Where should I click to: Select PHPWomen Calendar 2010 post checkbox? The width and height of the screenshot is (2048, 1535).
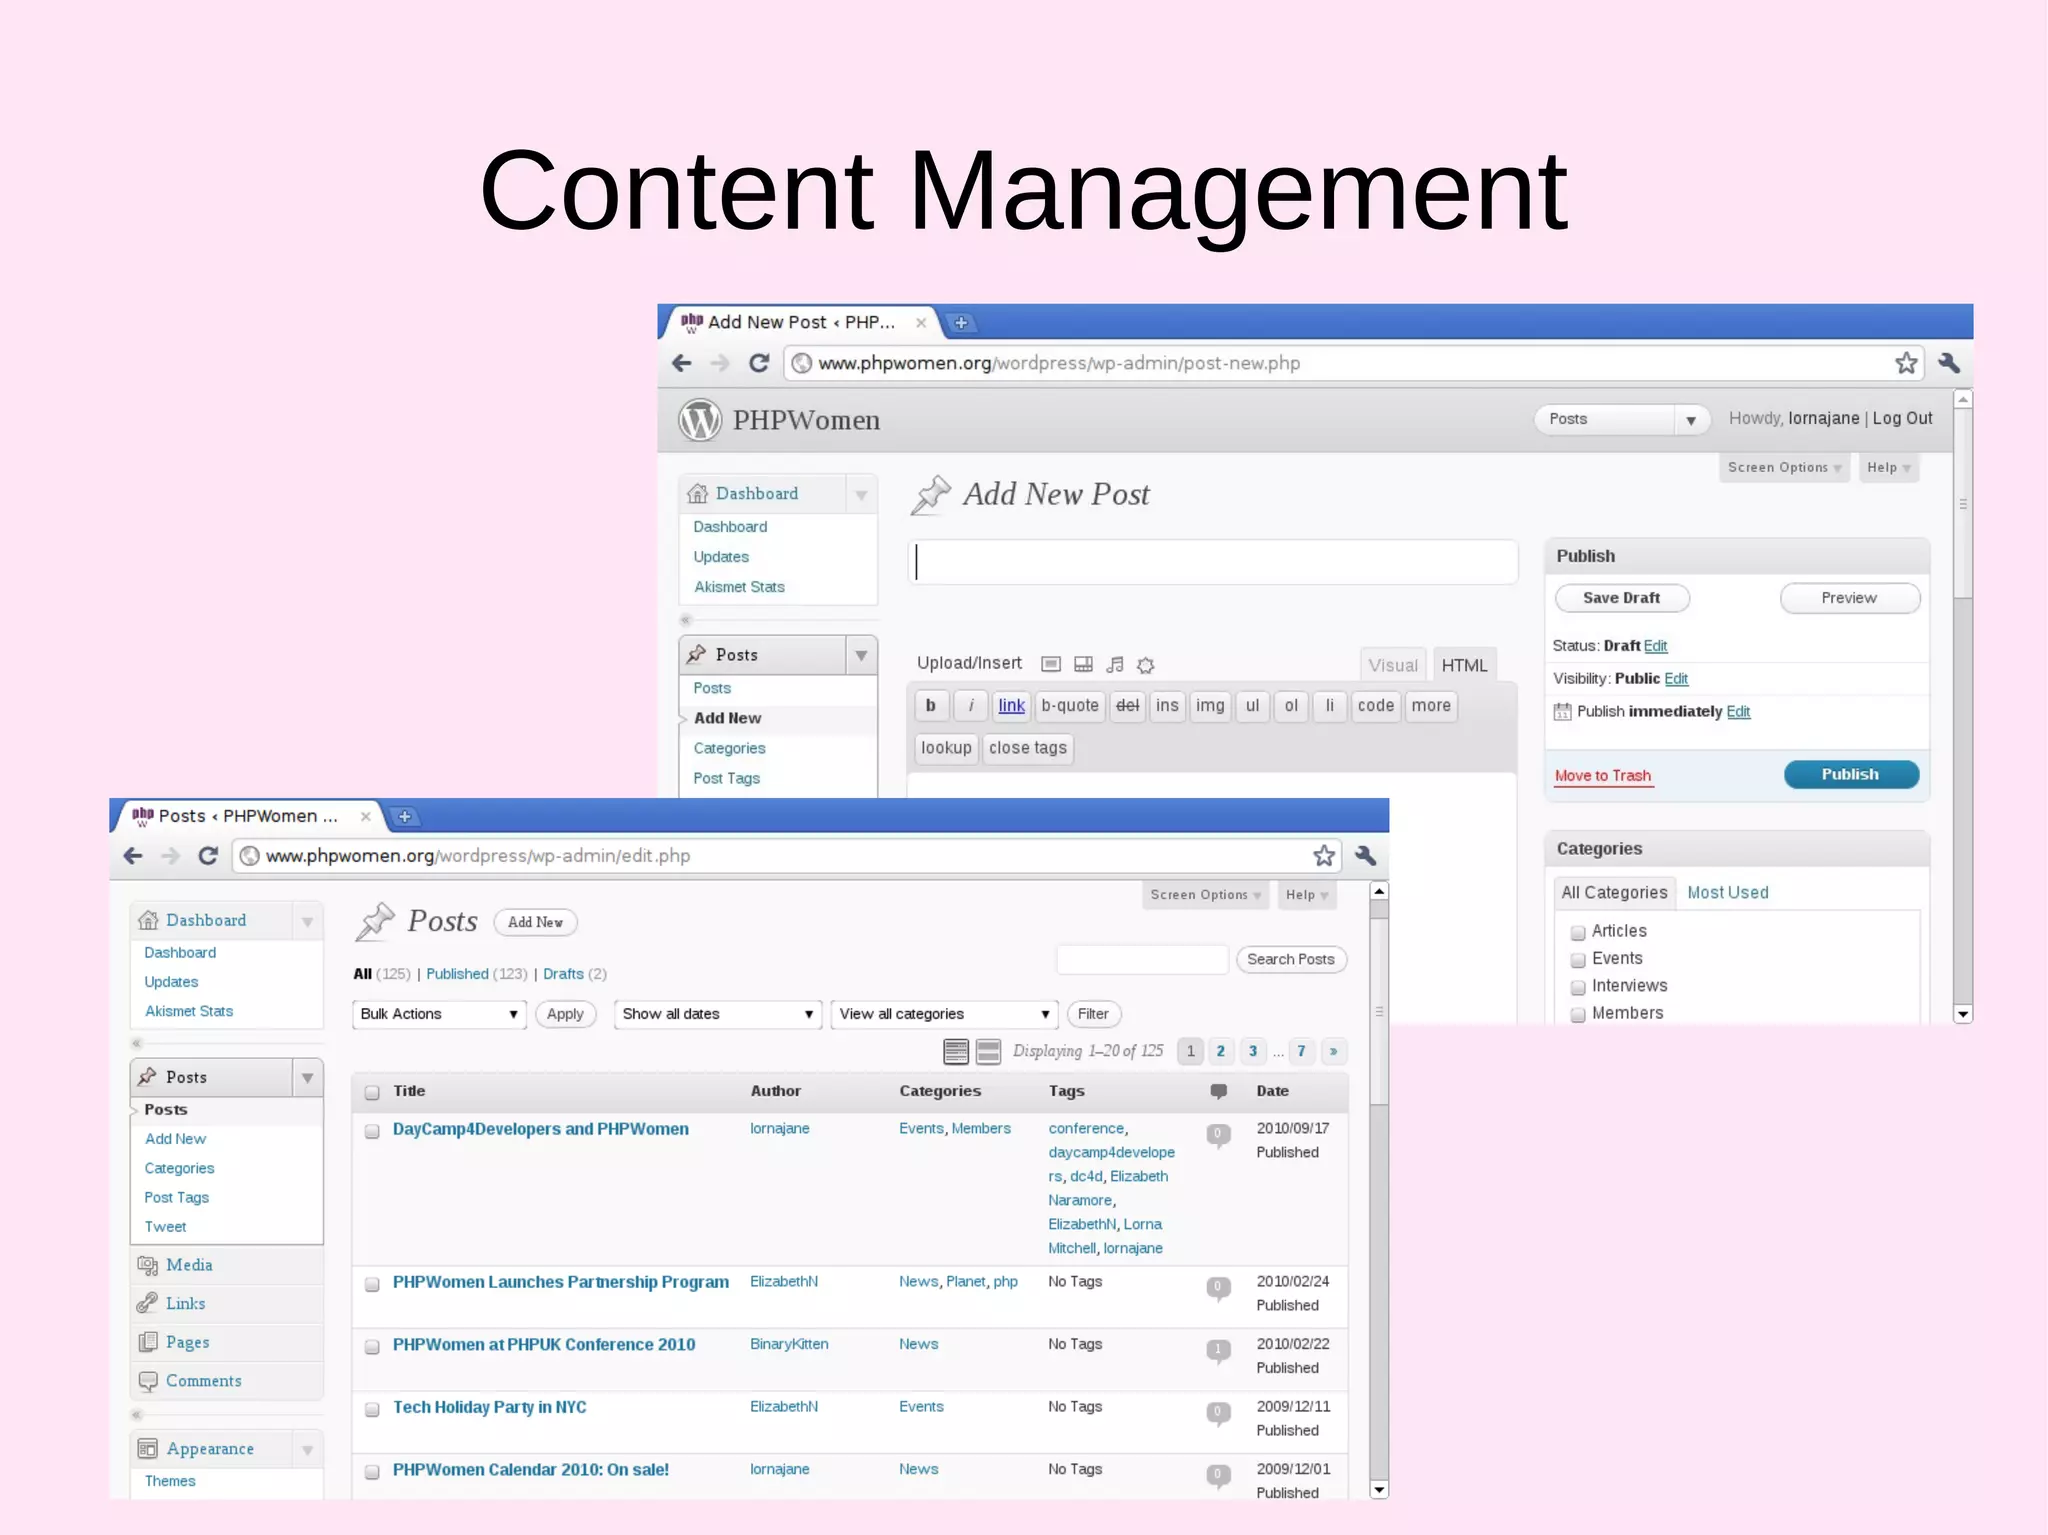372,1473
